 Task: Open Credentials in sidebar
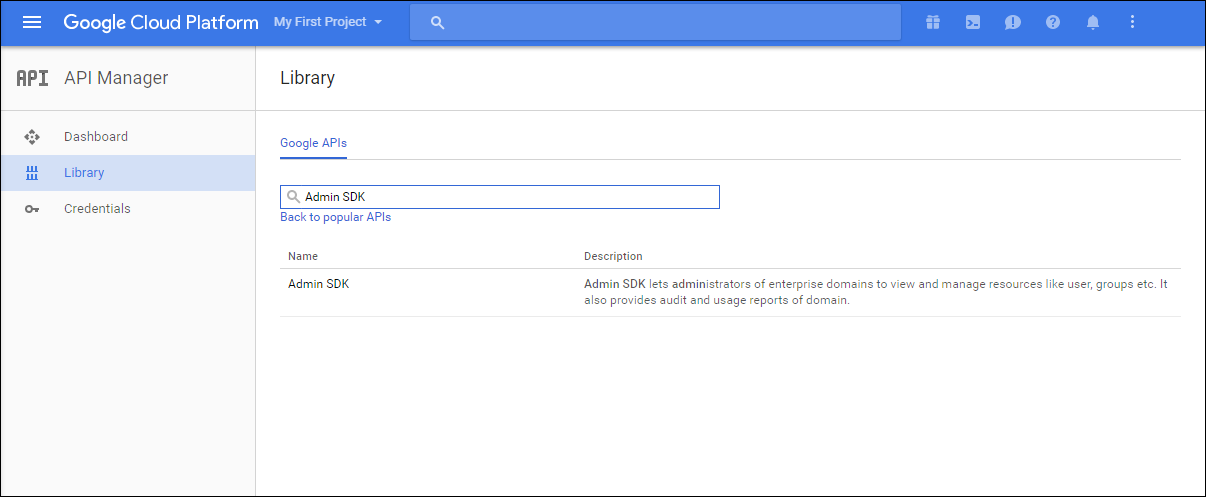pyautogui.click(x=97, y=209)
